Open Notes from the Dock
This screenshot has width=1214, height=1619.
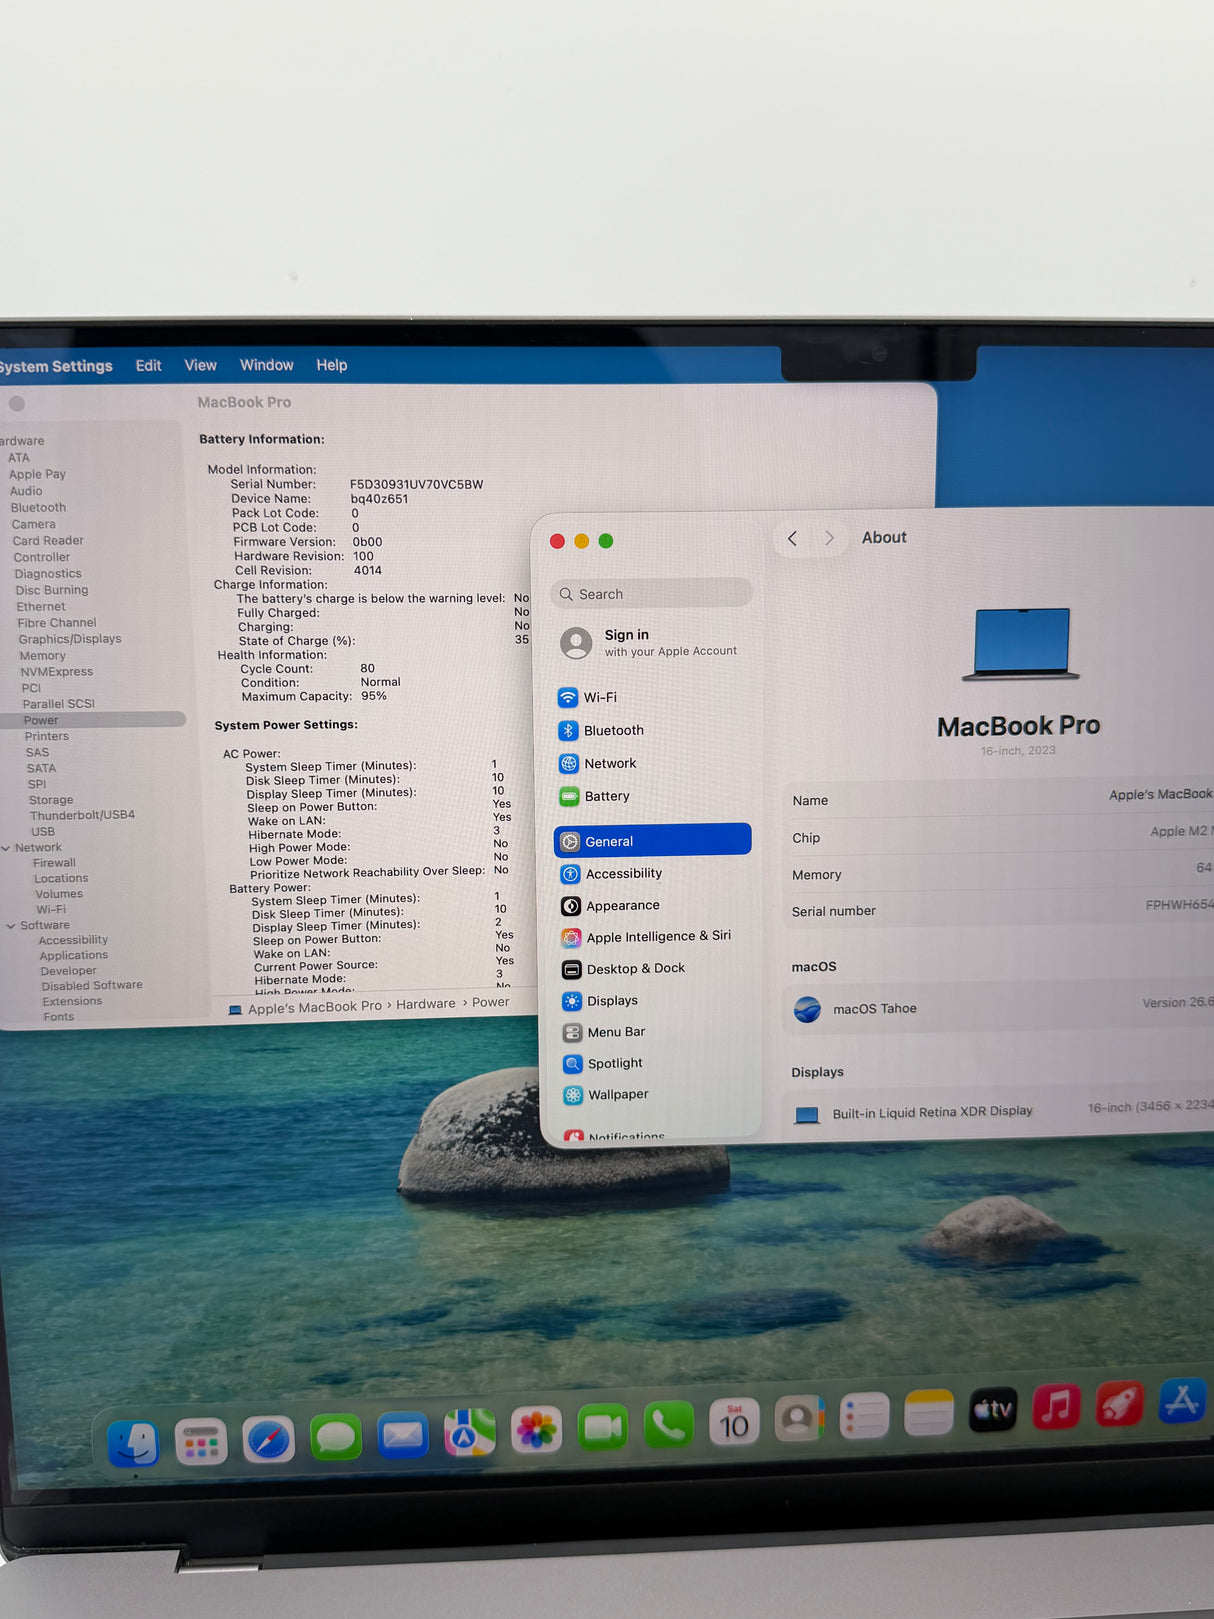929,1412
